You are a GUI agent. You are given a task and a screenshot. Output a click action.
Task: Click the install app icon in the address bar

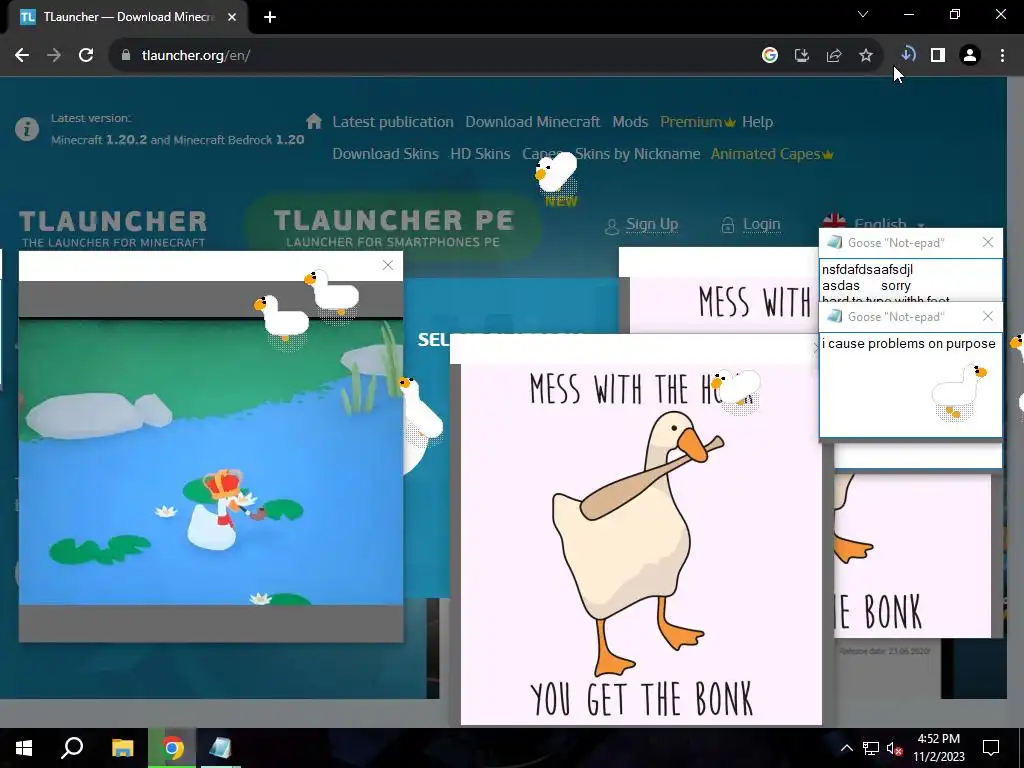(802, 56)
